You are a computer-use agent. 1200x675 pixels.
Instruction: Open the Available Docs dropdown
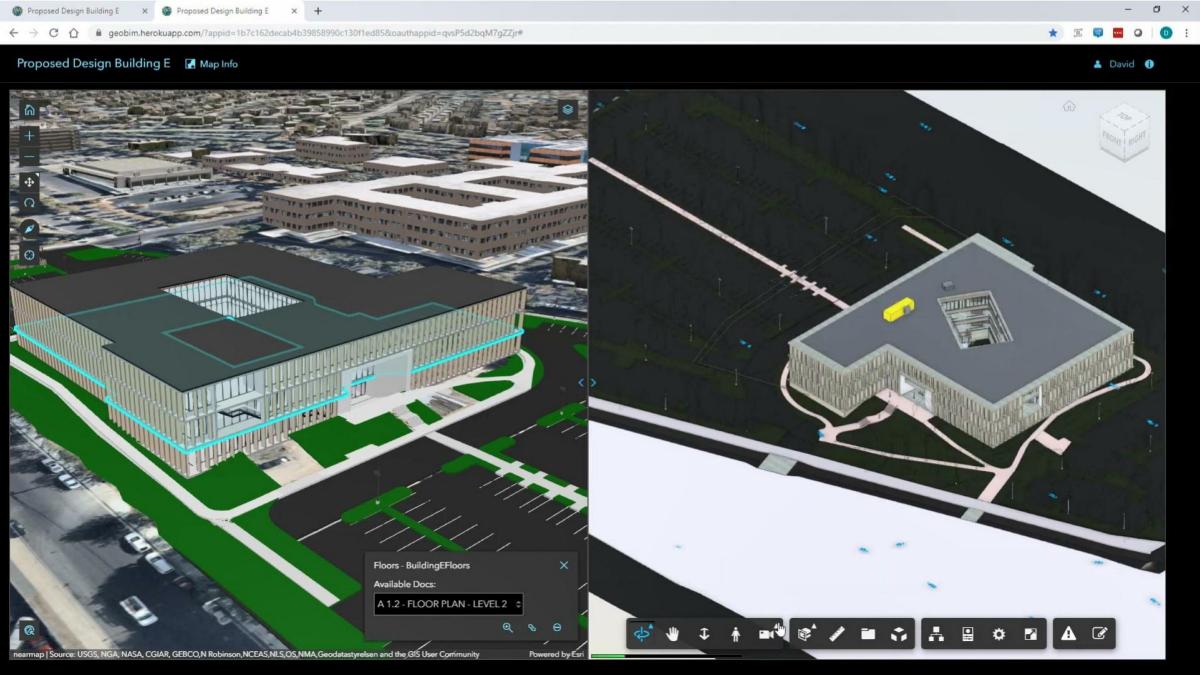(x=448, y=604)
